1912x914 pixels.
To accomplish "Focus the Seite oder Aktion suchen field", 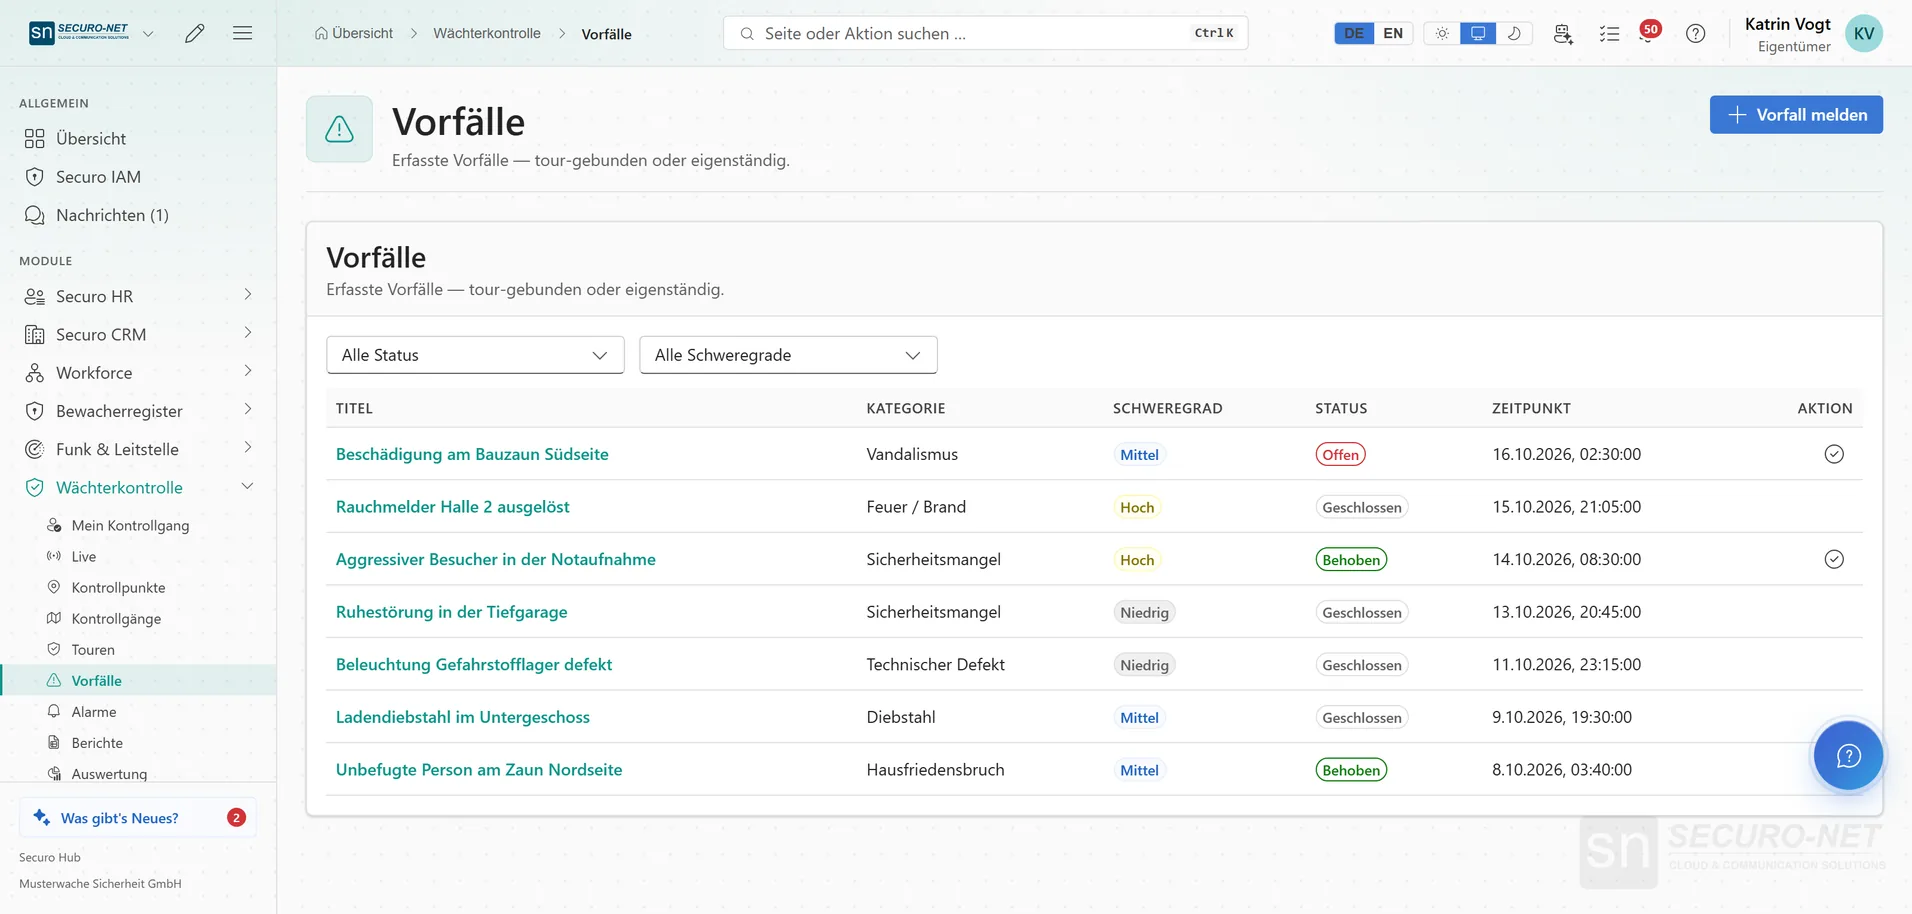I will (x=985, y=33).
